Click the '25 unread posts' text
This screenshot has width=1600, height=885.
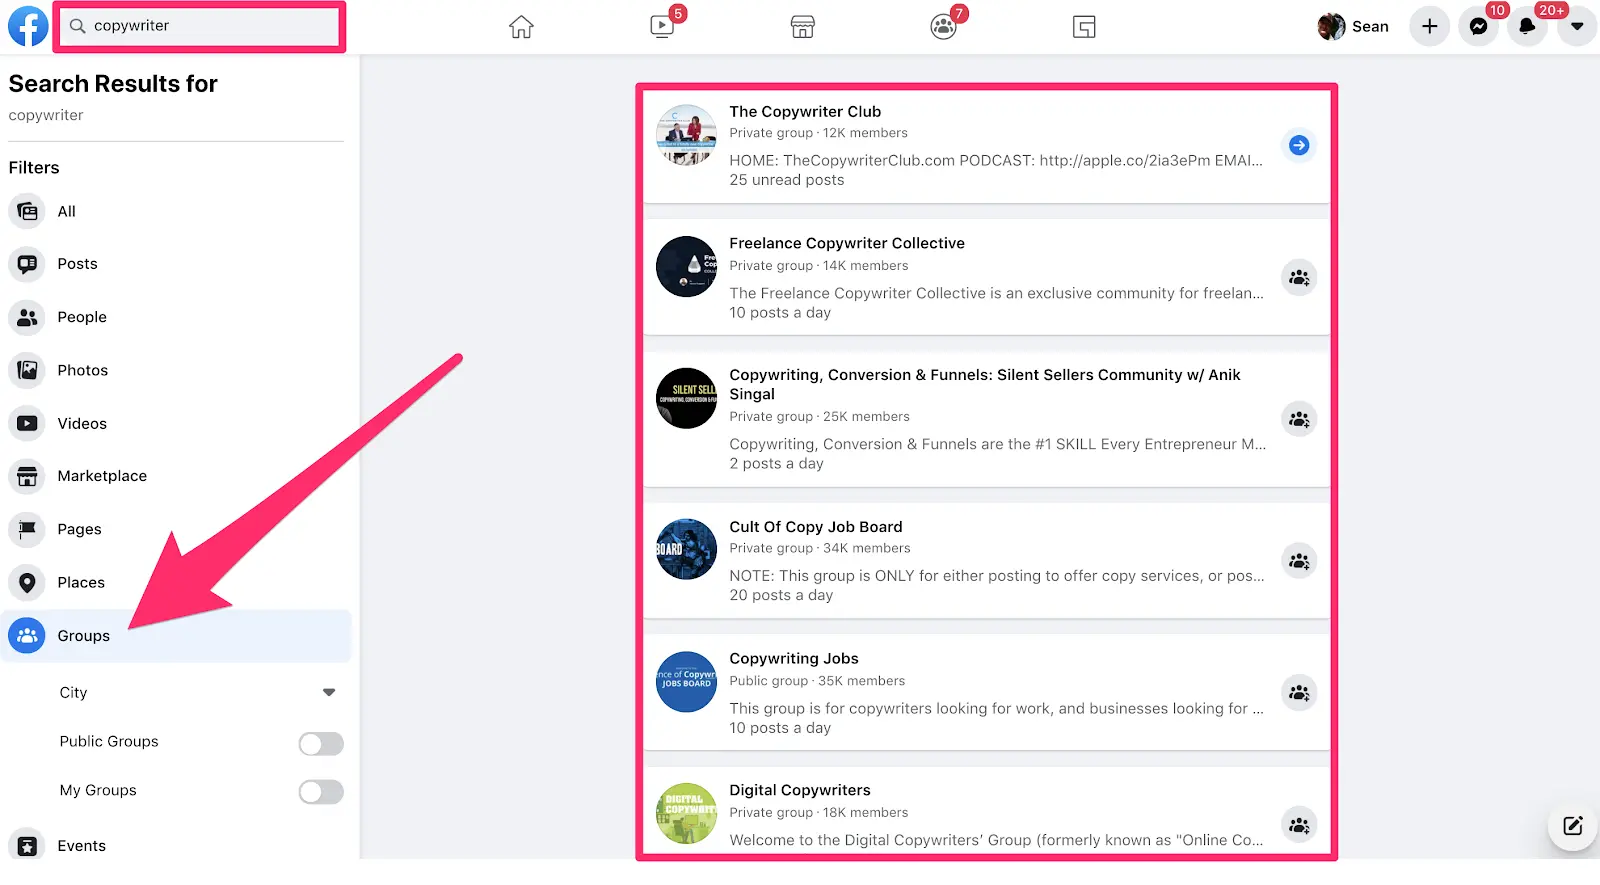[x=787, y=181]
